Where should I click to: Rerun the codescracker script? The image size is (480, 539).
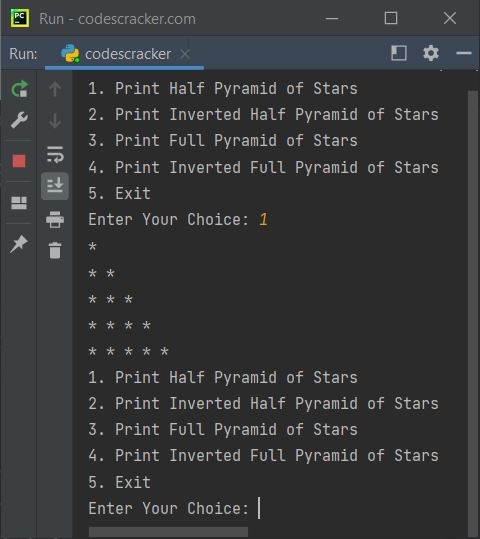coord(19,89)
